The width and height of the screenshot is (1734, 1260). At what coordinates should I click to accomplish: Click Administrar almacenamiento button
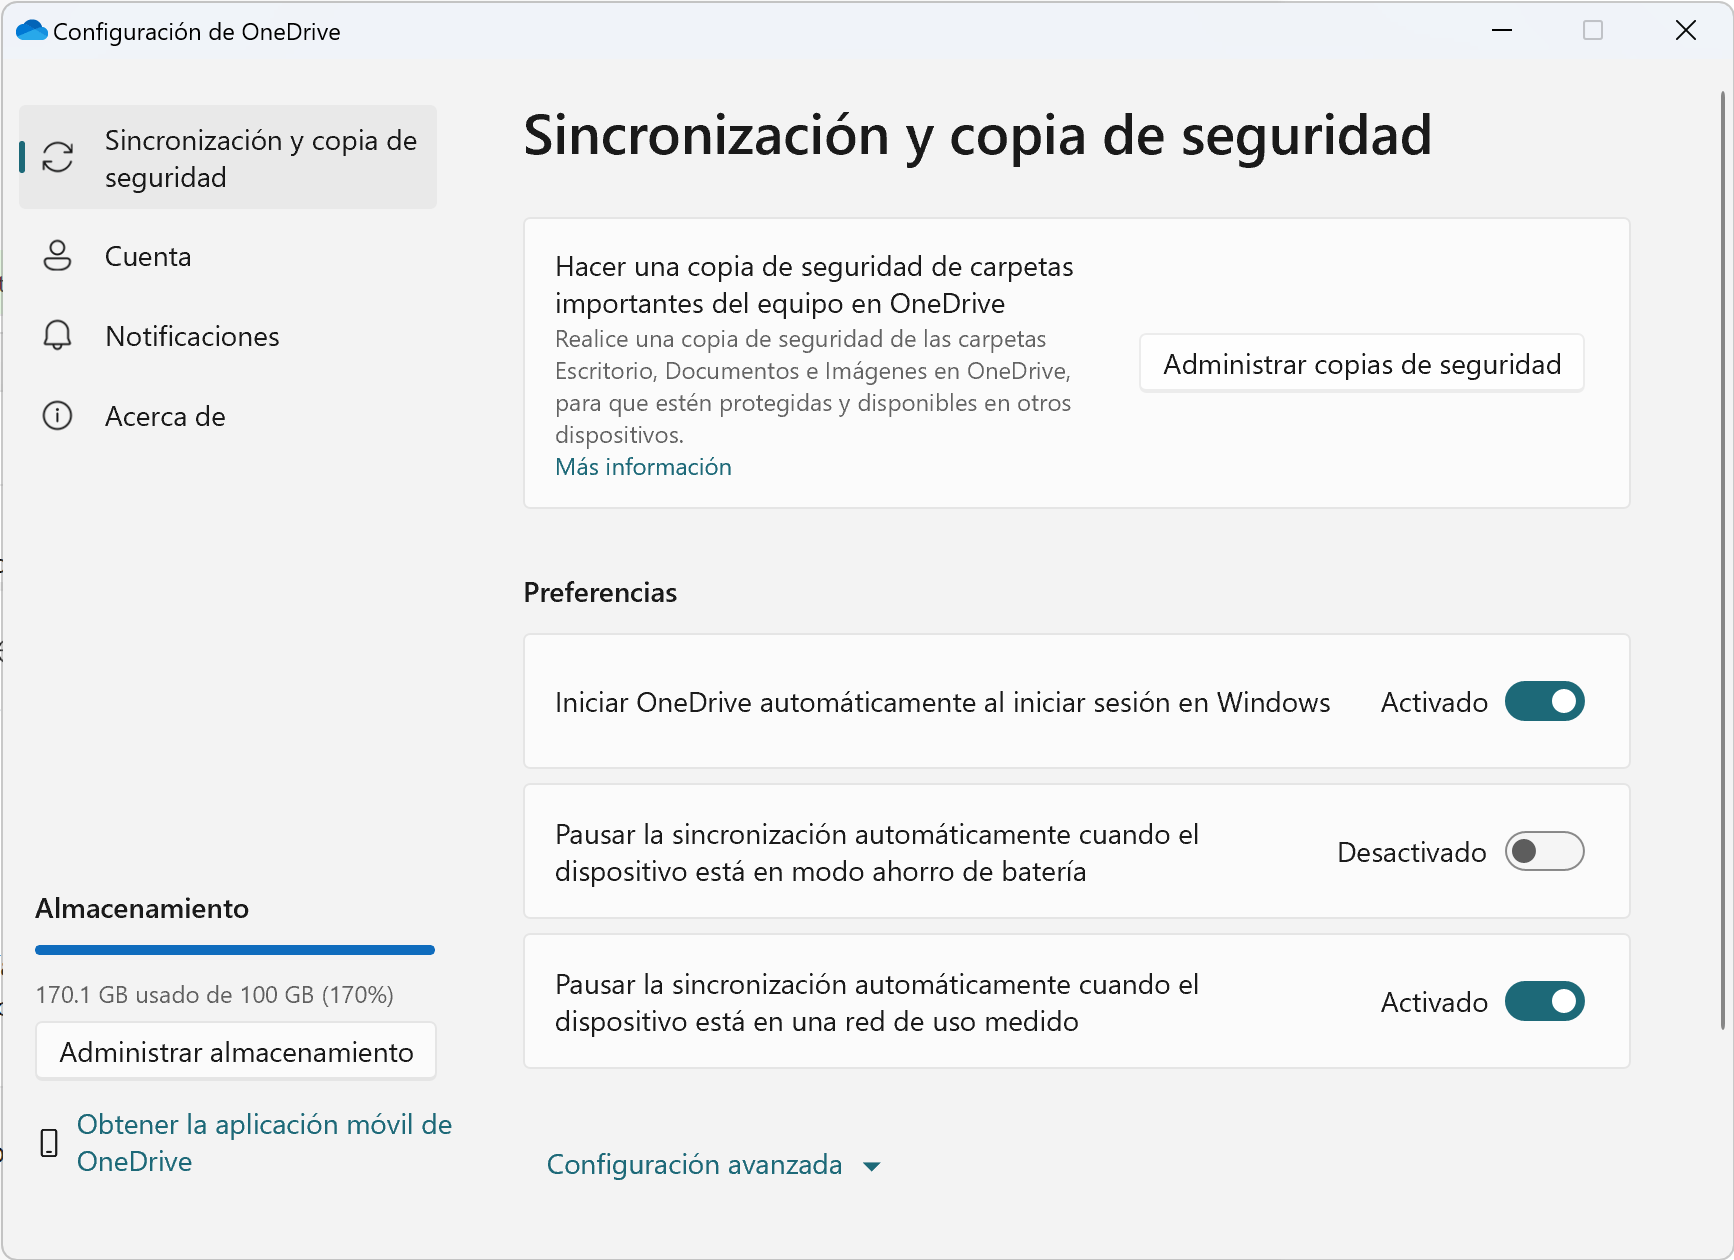click(x=236, y=1052)
